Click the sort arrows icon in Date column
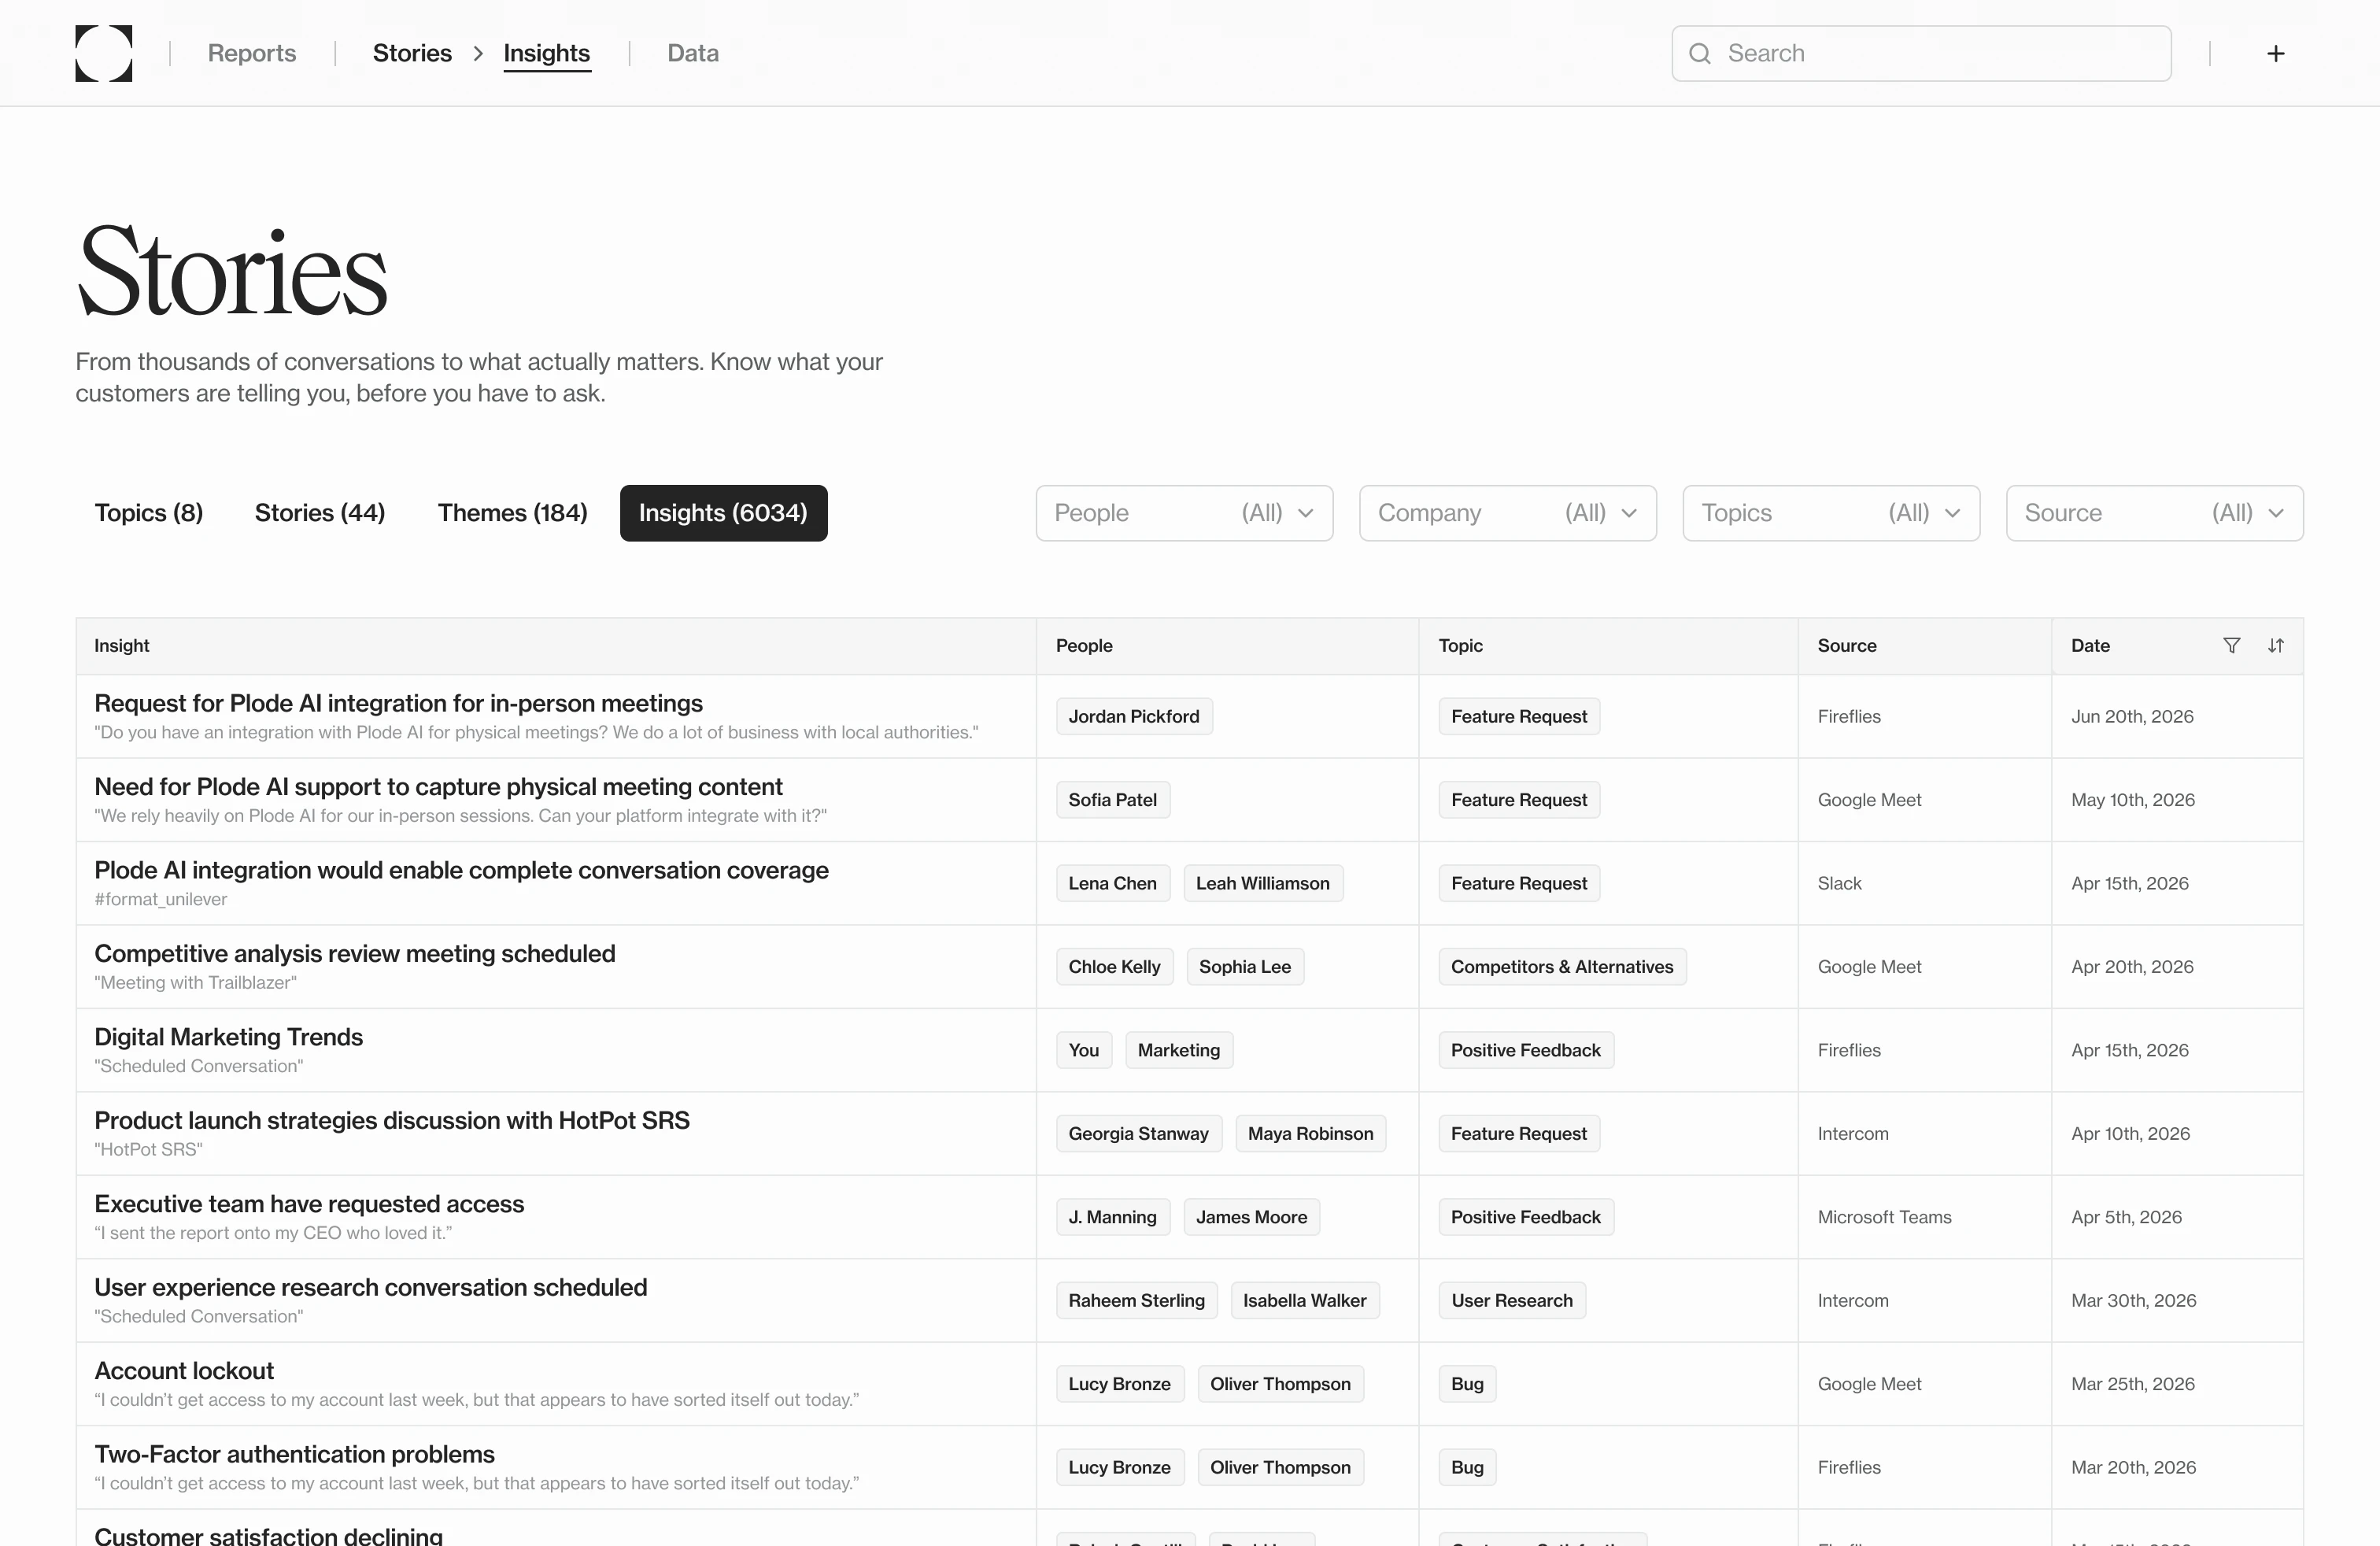This screenshot has width=2380, height=1546. (x=2275, y=645)
